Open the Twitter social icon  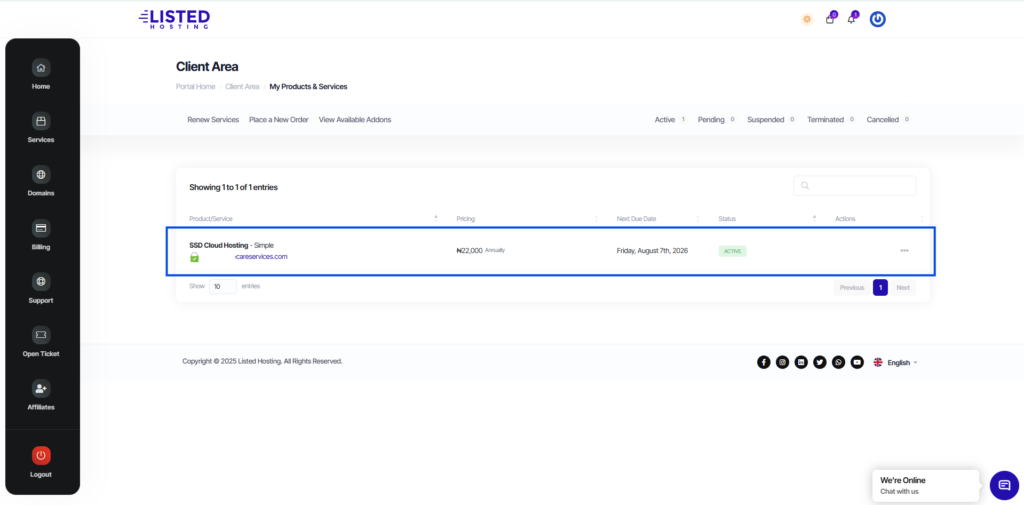pos(820,362)
